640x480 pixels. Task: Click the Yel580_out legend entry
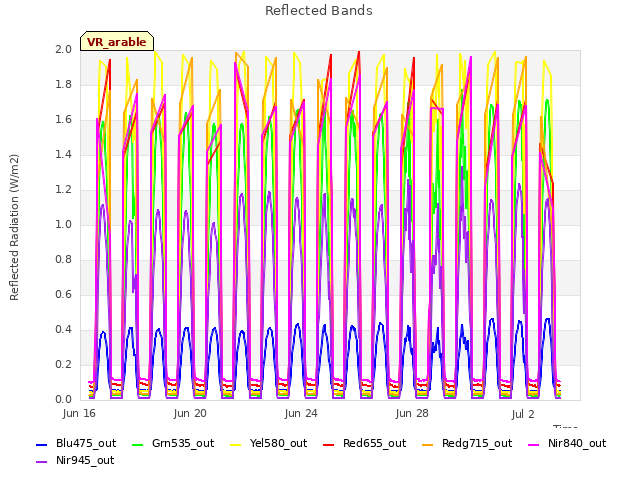pos(269,444)
